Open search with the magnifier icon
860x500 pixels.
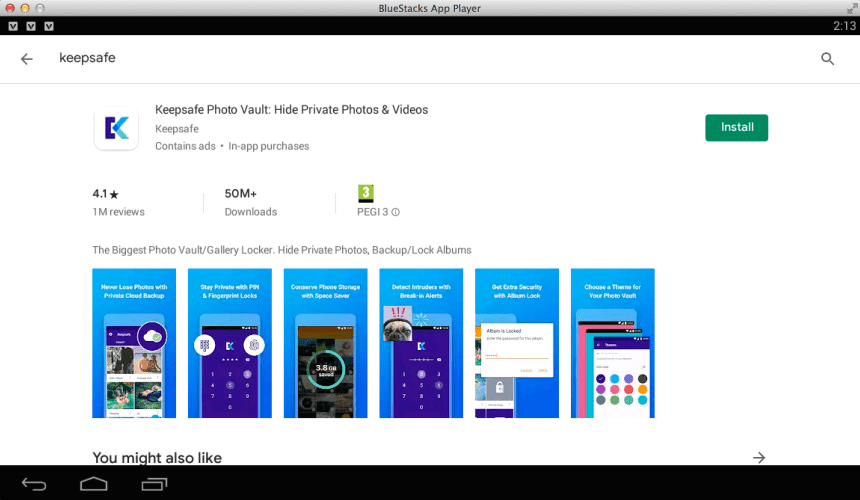pos(827,59)
